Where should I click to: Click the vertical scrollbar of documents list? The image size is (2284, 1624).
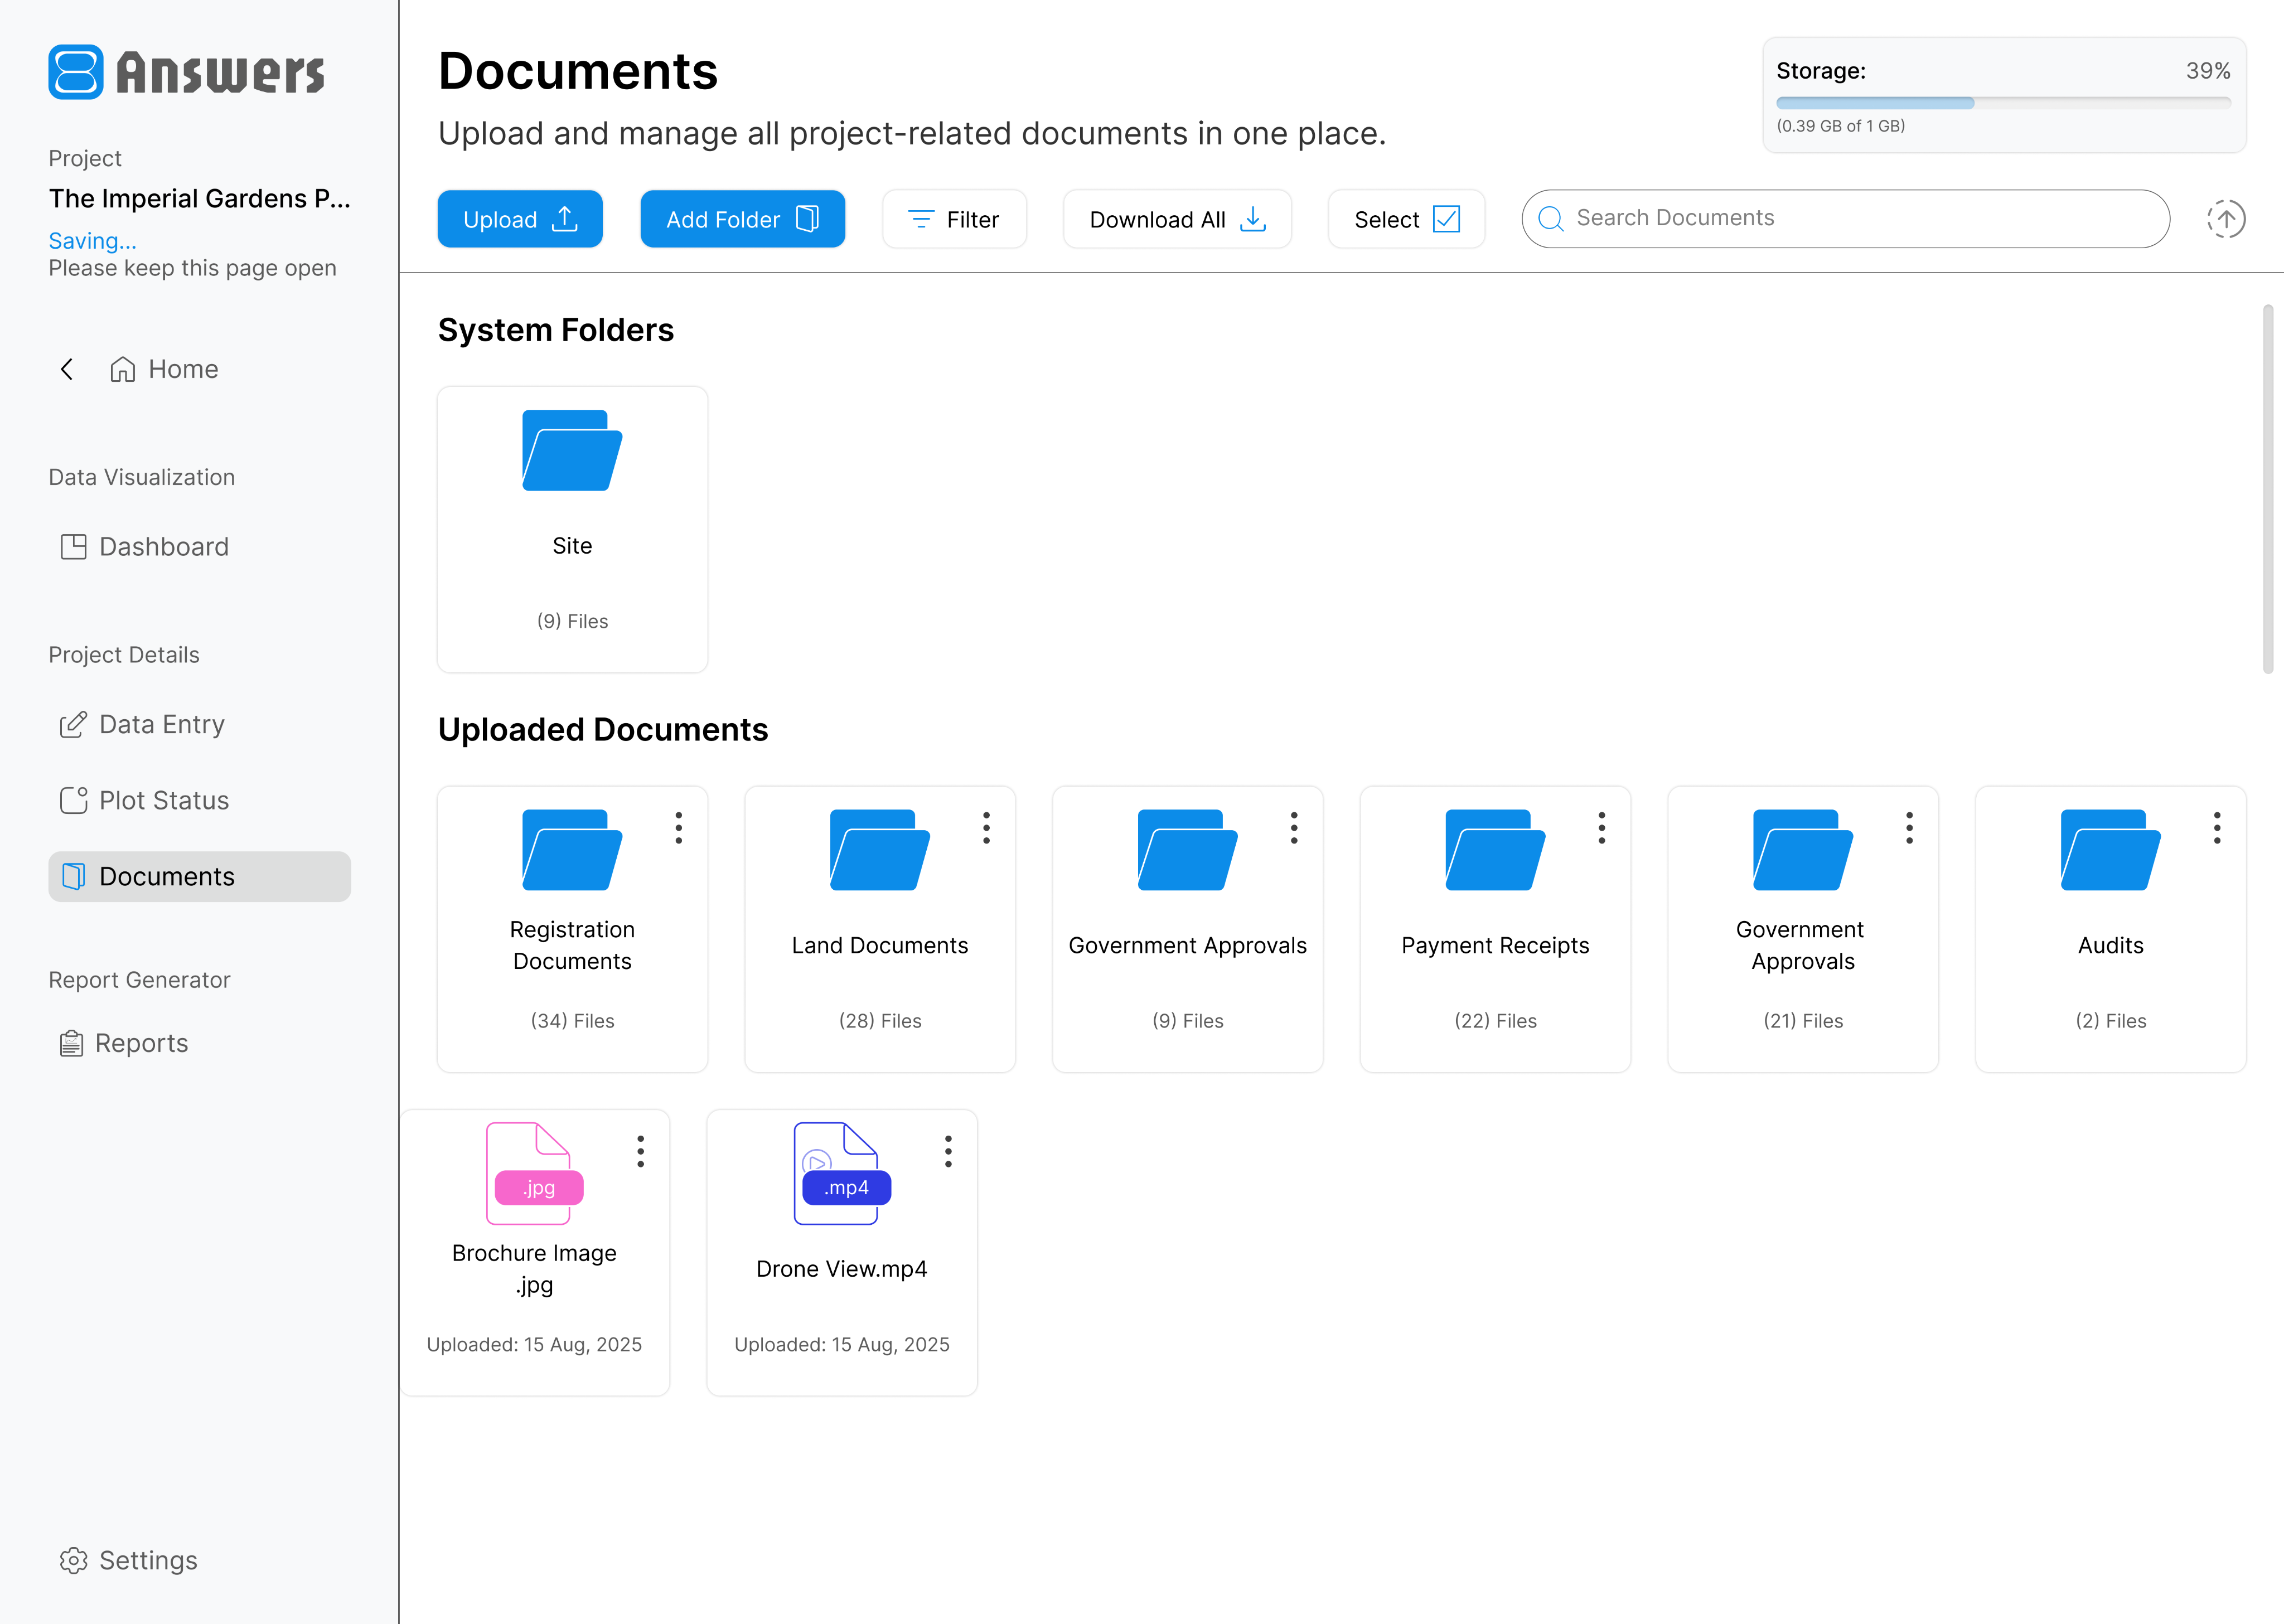pyautogui.click(x=2267, y=489)
